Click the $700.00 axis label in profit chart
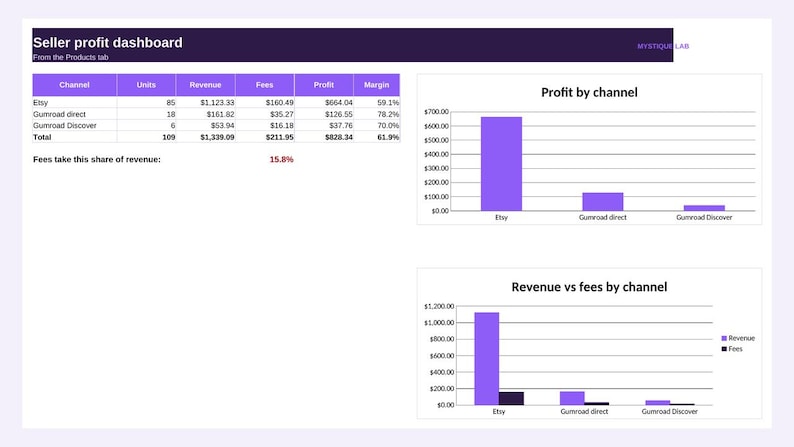Screen dimensions: 794x447 436,111
